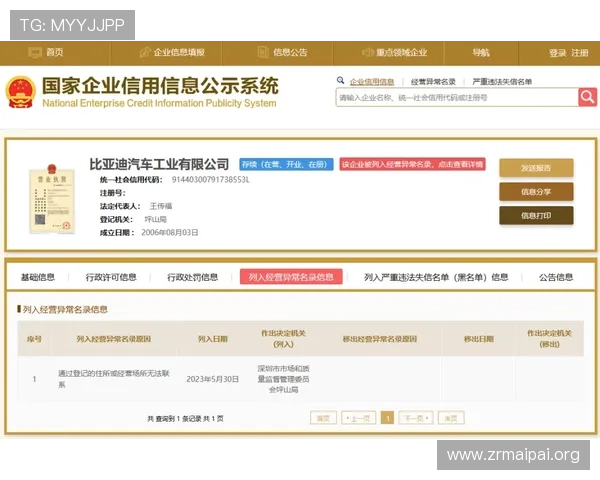Click the 信息打印 button
600x480 pixels.
pos(536,216)
